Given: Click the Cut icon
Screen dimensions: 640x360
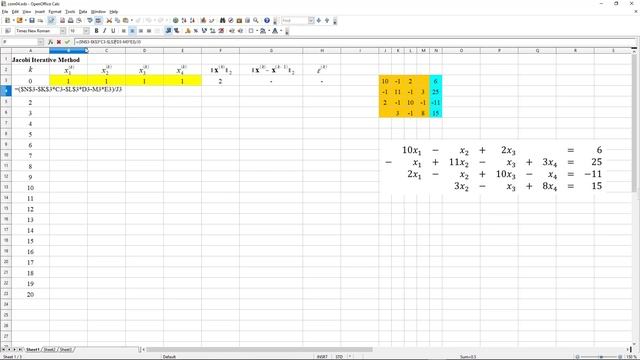Looking at the screenshot, I should point(109,20).
